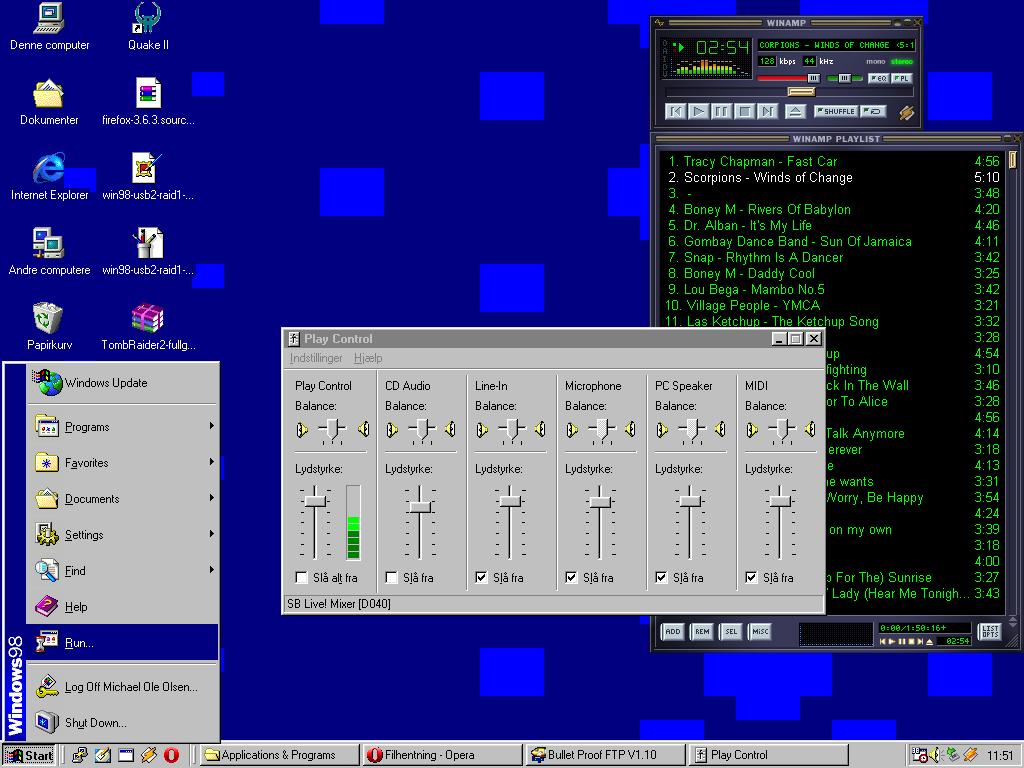Click Play Control volume slider thumb
Image resolution: width=1024 pixels, height=768 pixels.
click(315, 502)
